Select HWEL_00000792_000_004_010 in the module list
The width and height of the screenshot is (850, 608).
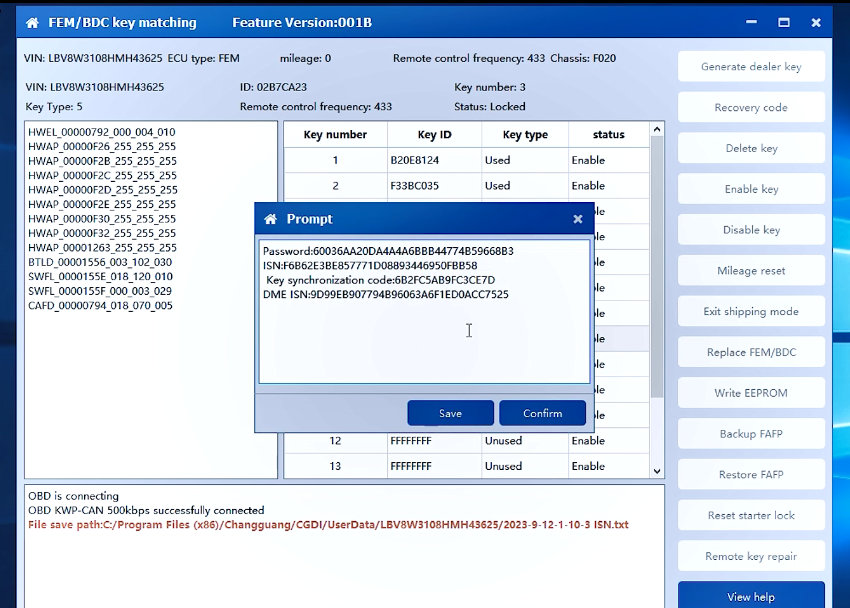tap(102, 132)
